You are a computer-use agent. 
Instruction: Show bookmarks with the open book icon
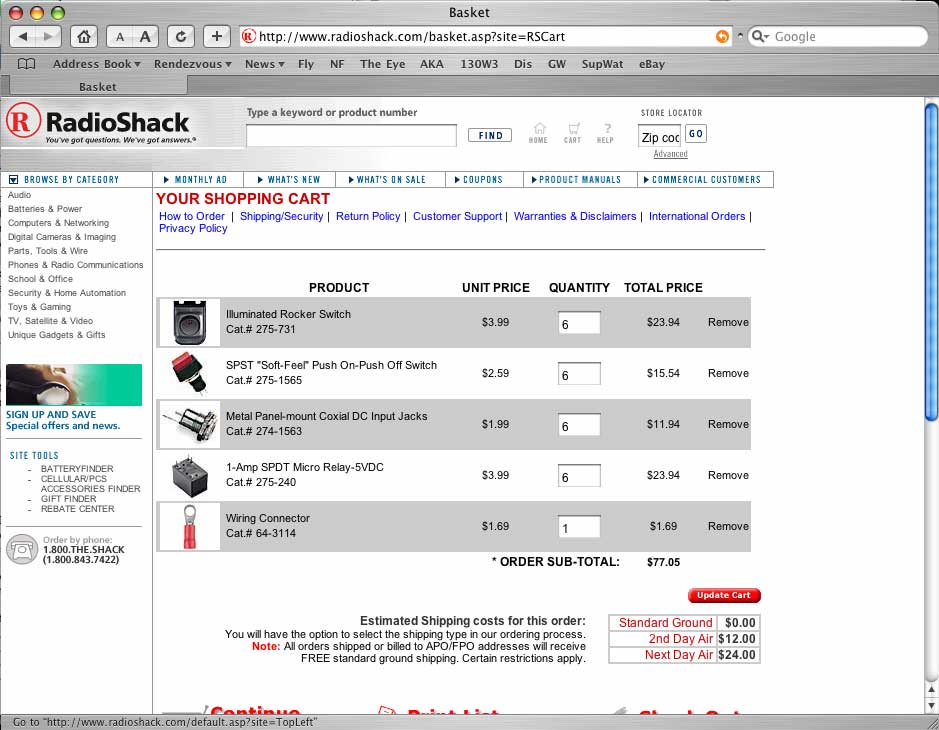coord(26,64)
